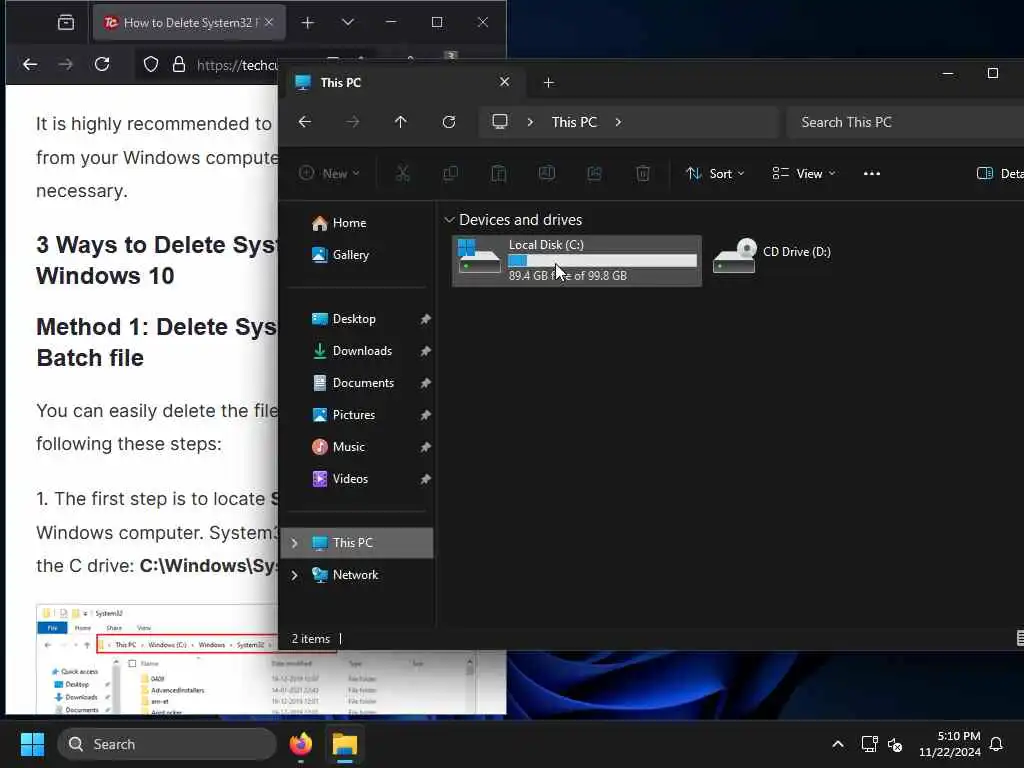
Task: Add a new File Explorer tab
Action: pyautogui.click(x=549, y=83)
